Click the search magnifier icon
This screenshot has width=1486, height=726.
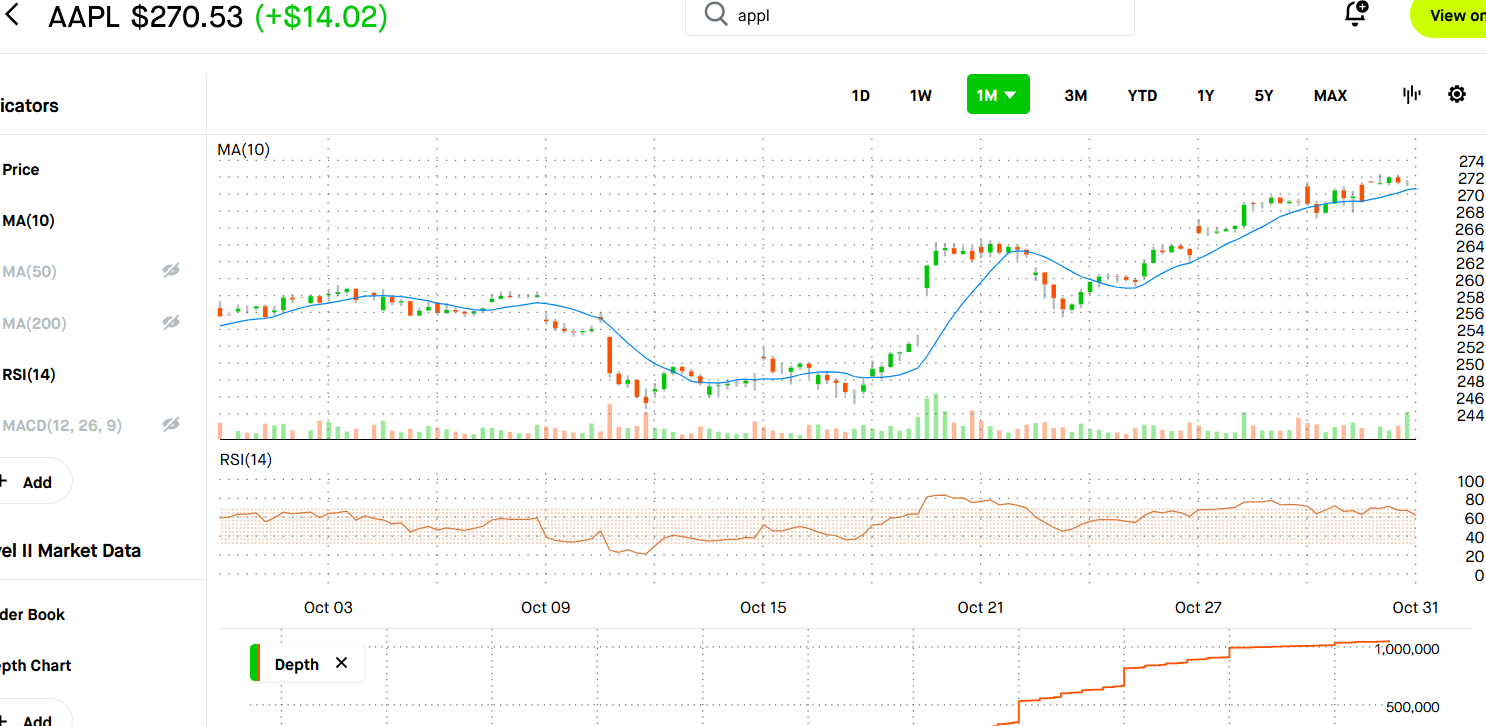[x=716, y=14]
